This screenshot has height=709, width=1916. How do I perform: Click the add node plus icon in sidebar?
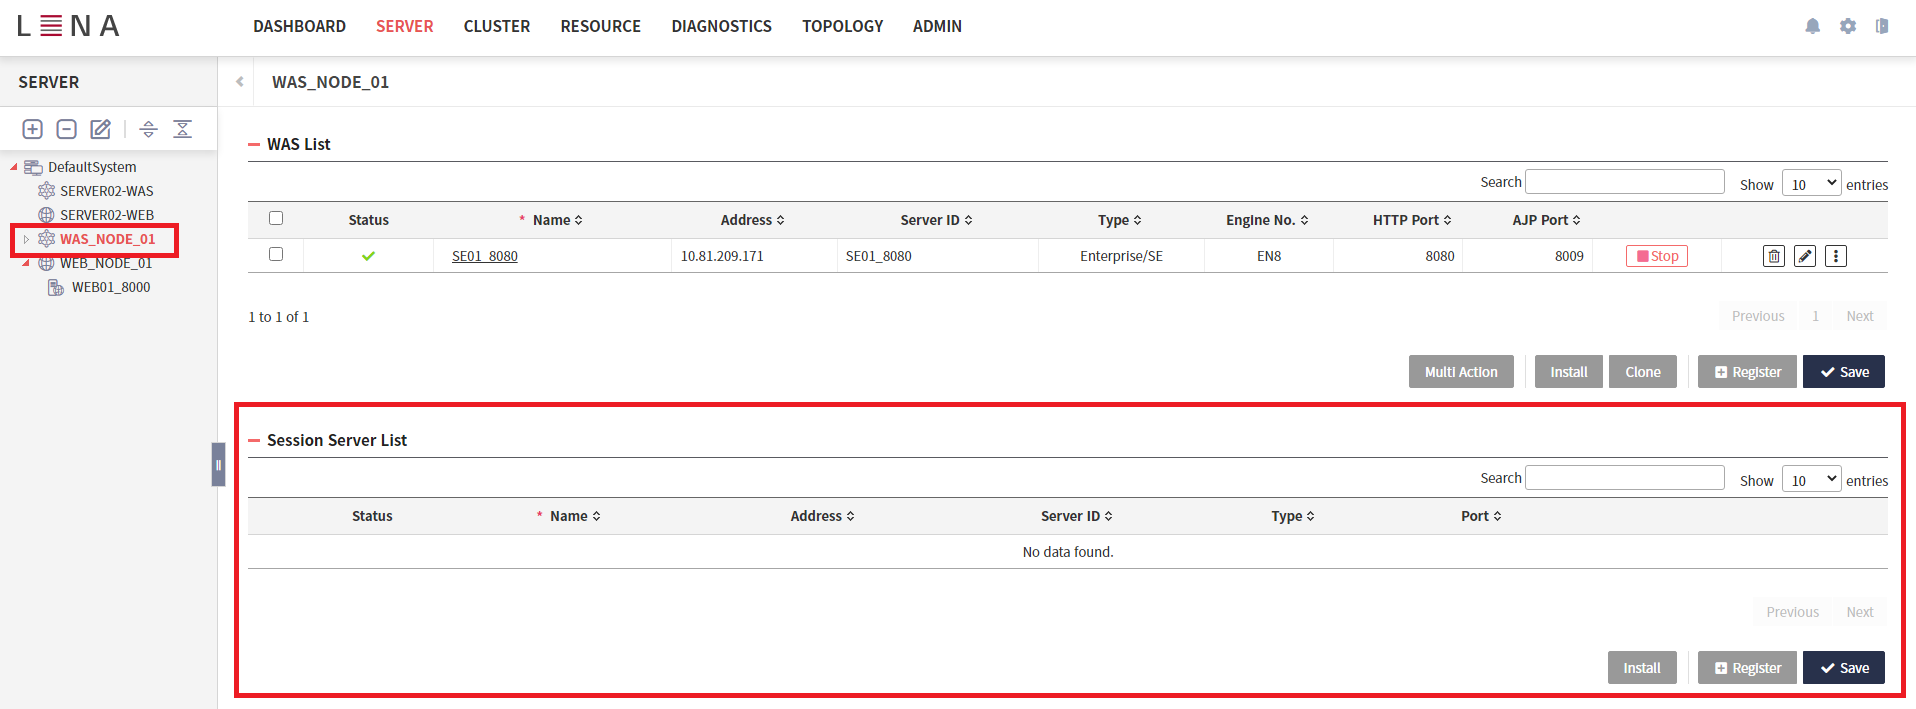(x=33, y=129)
